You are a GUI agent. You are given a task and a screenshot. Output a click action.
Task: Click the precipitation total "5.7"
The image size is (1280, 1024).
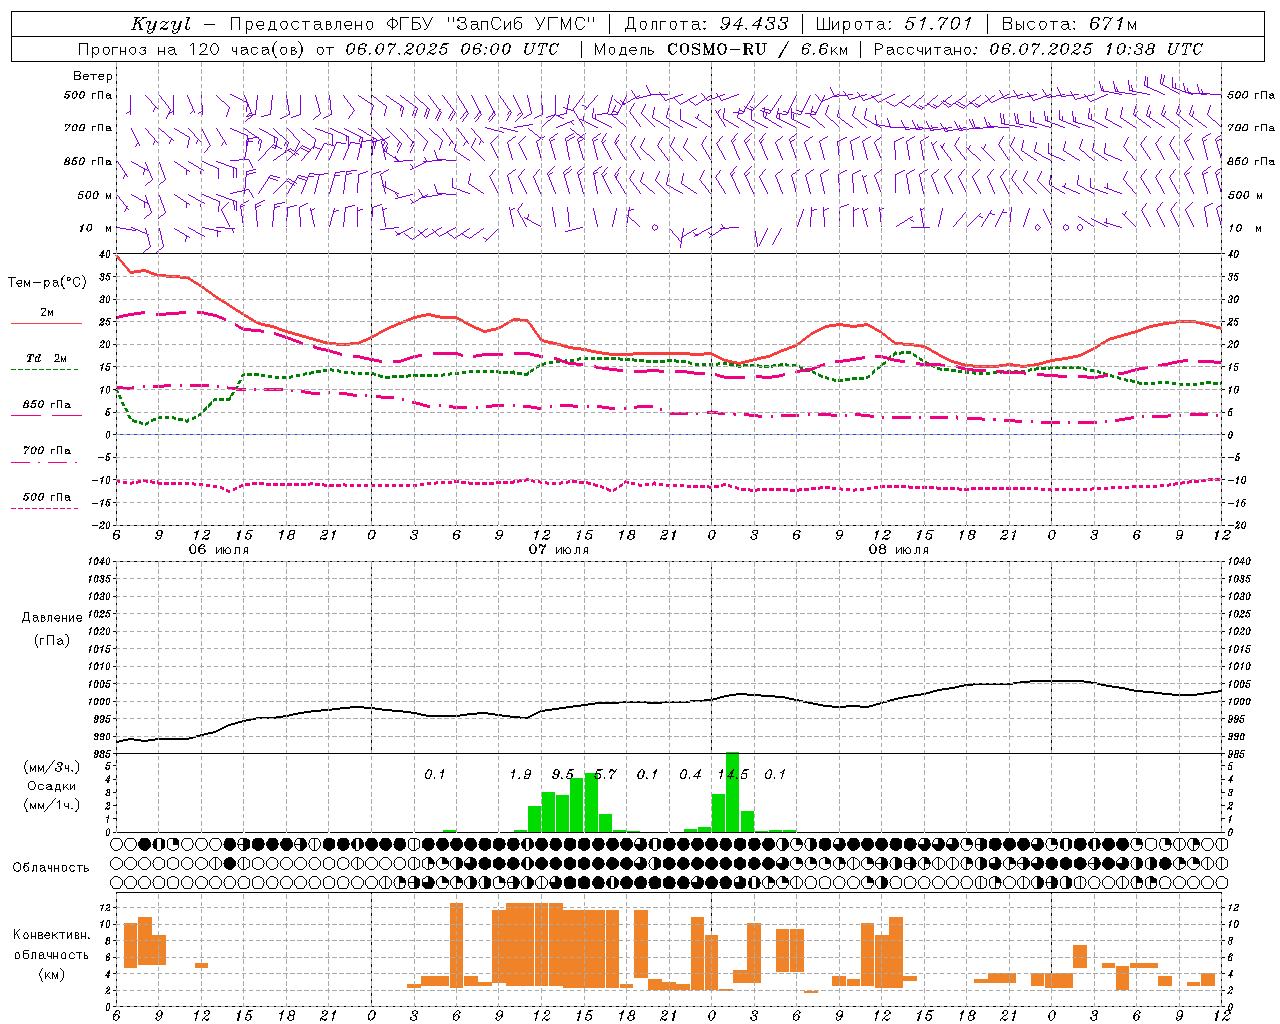pos(605,775)
